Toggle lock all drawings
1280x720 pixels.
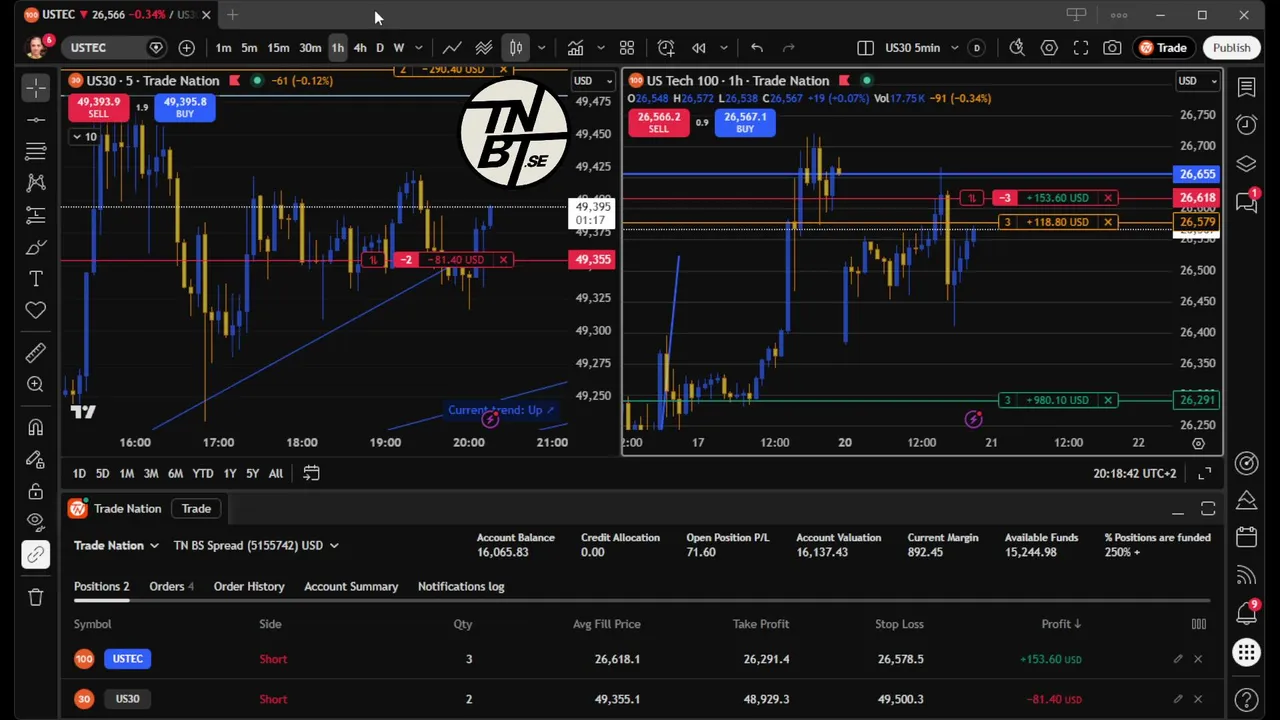[x=36, y=491]
